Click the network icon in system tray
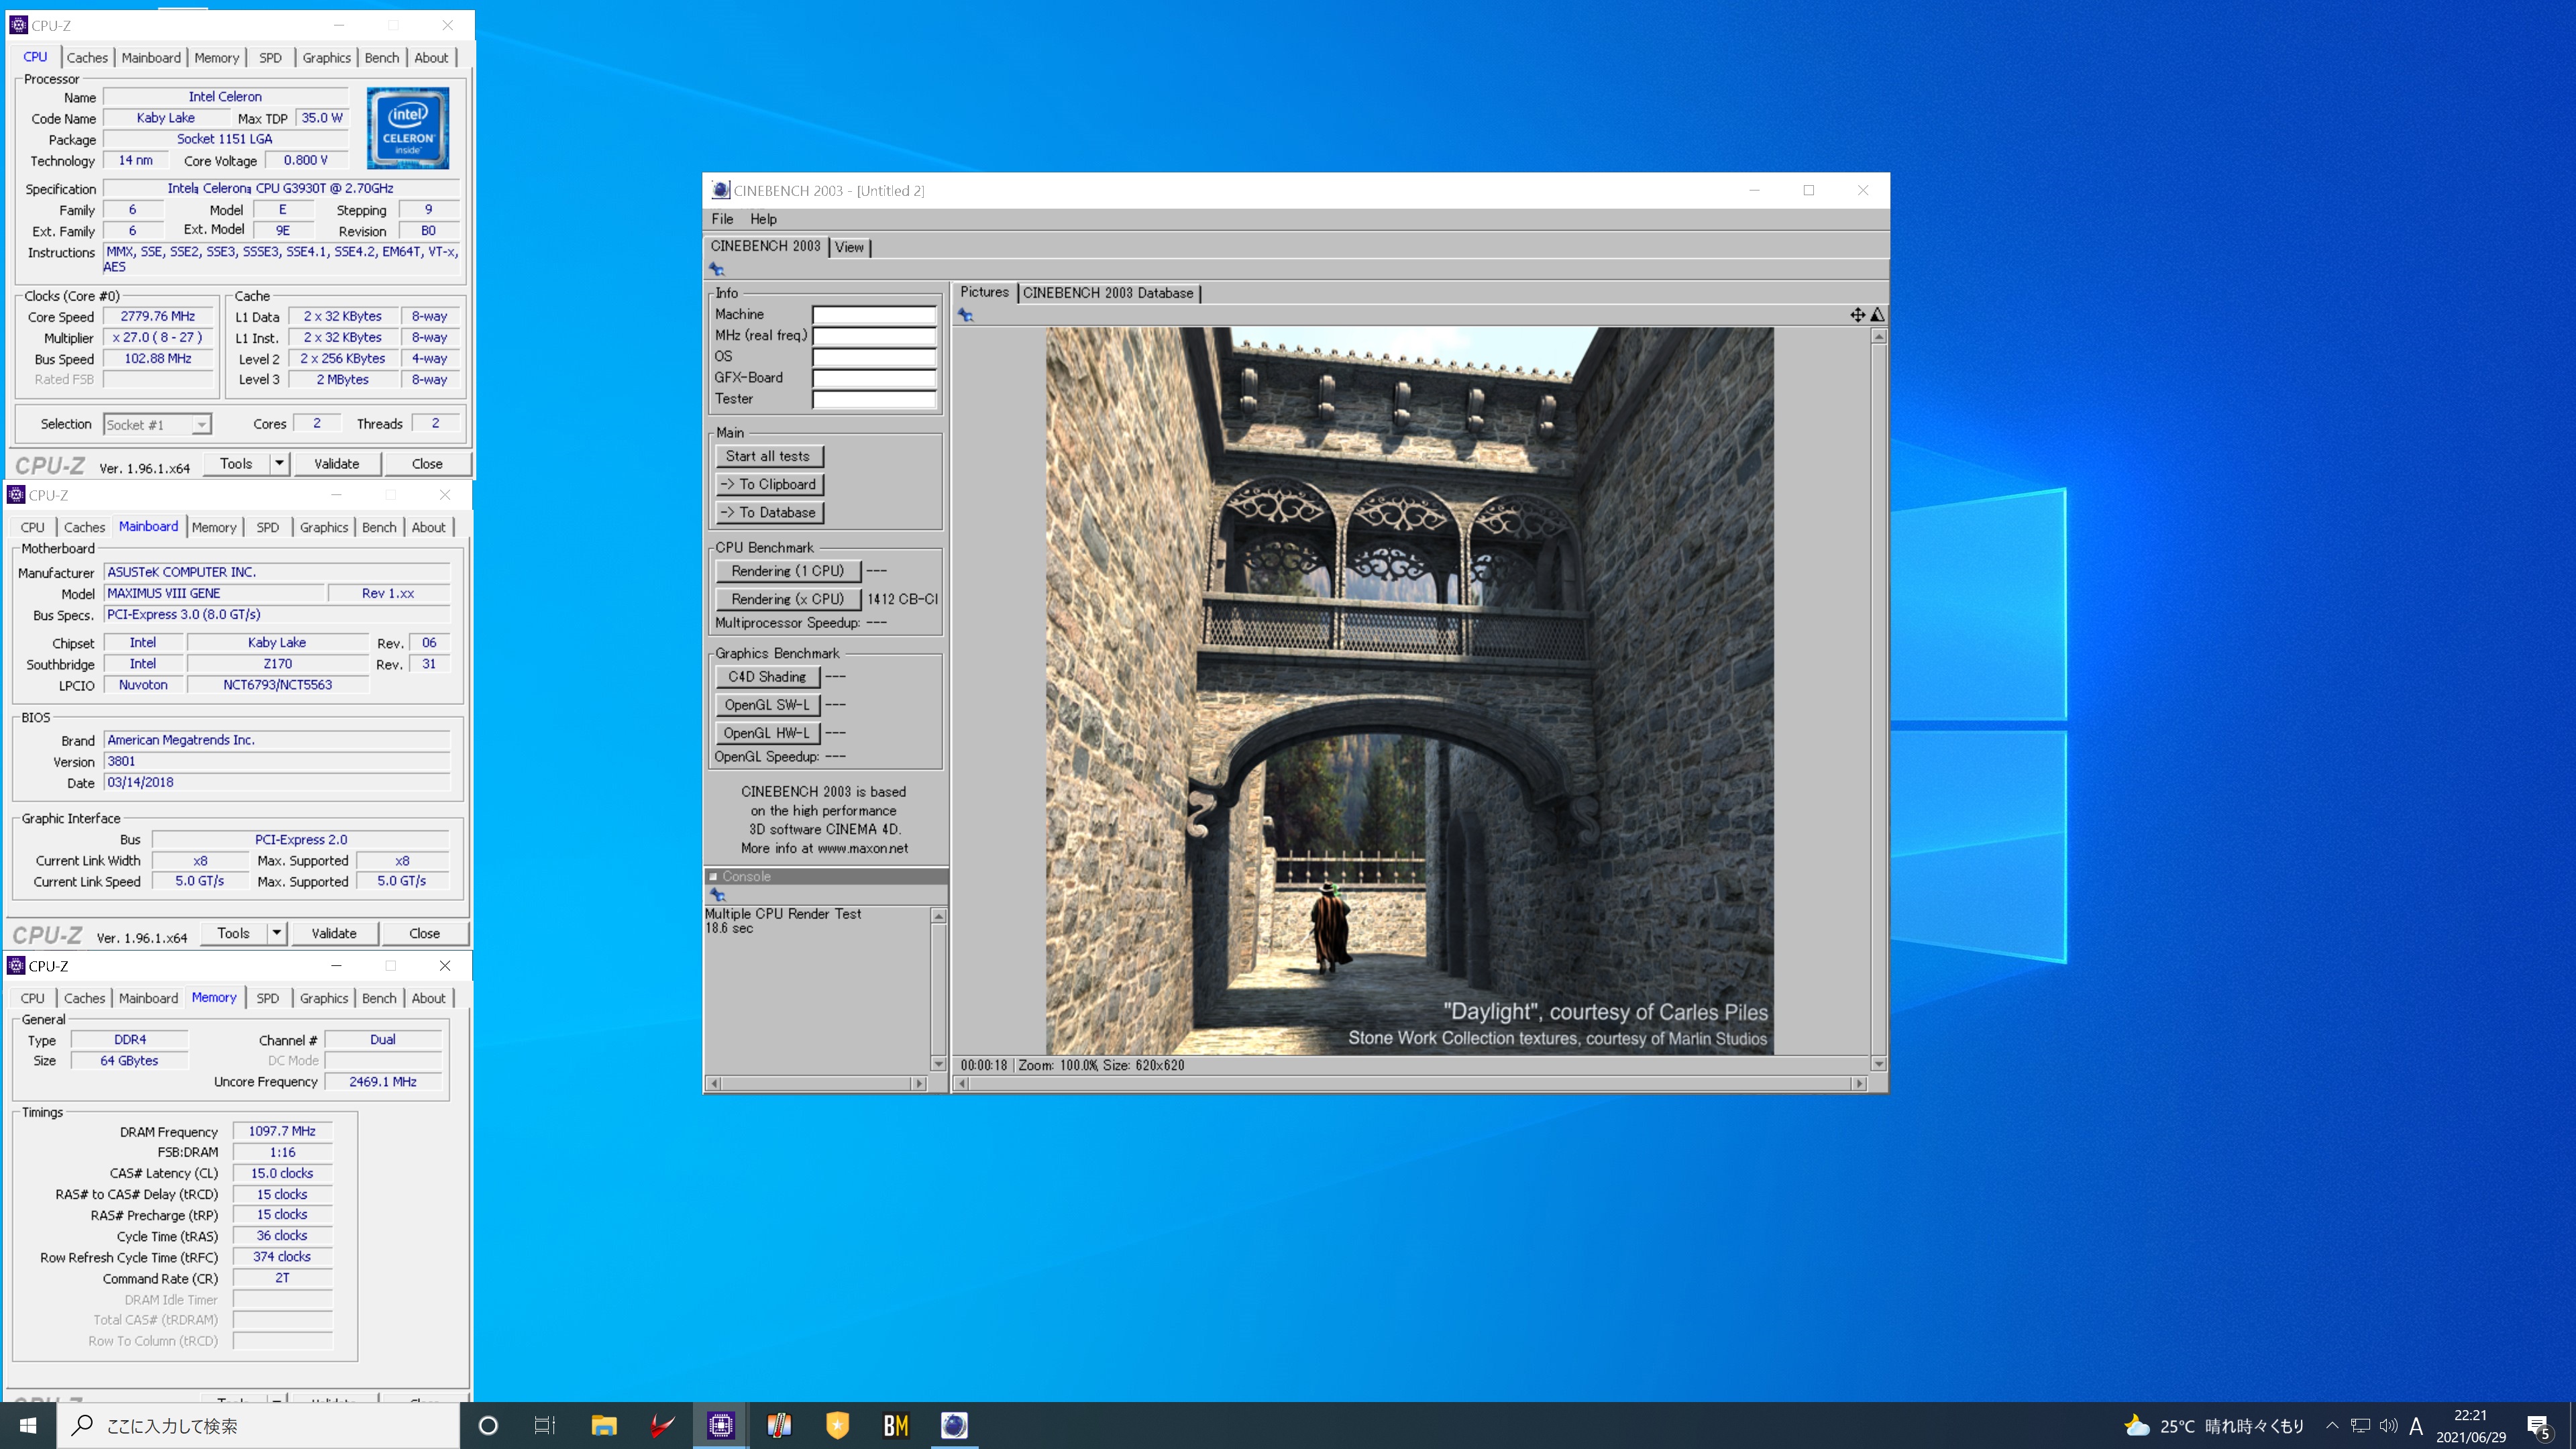Image resolution: width=2576 pixels, height=1449 pixels. pos(2360,1426)
